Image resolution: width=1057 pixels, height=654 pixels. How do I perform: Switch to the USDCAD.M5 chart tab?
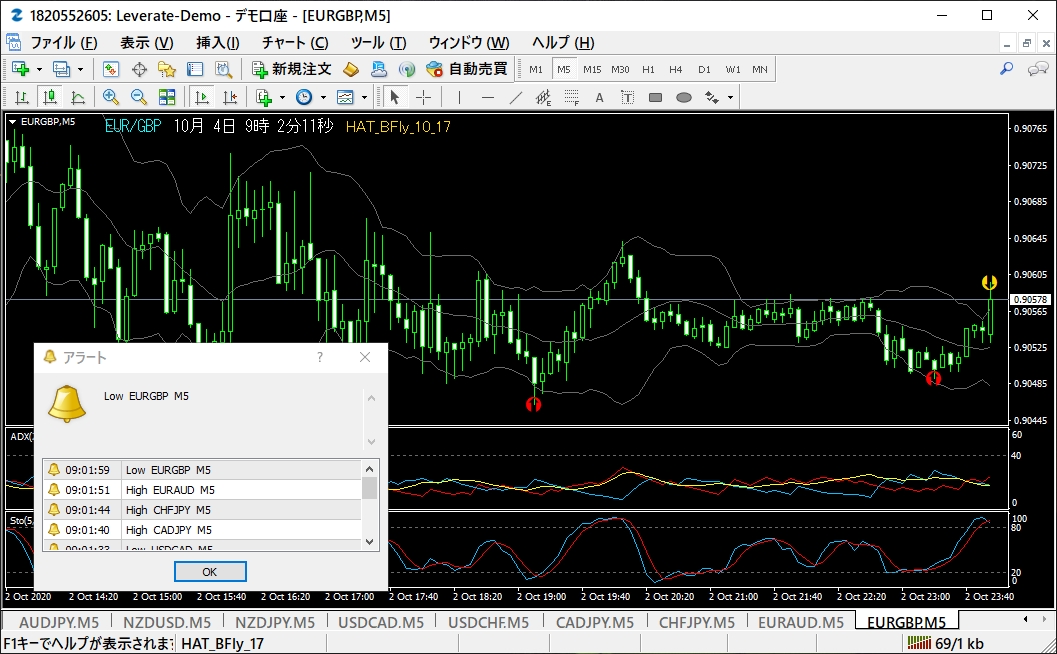381,622
